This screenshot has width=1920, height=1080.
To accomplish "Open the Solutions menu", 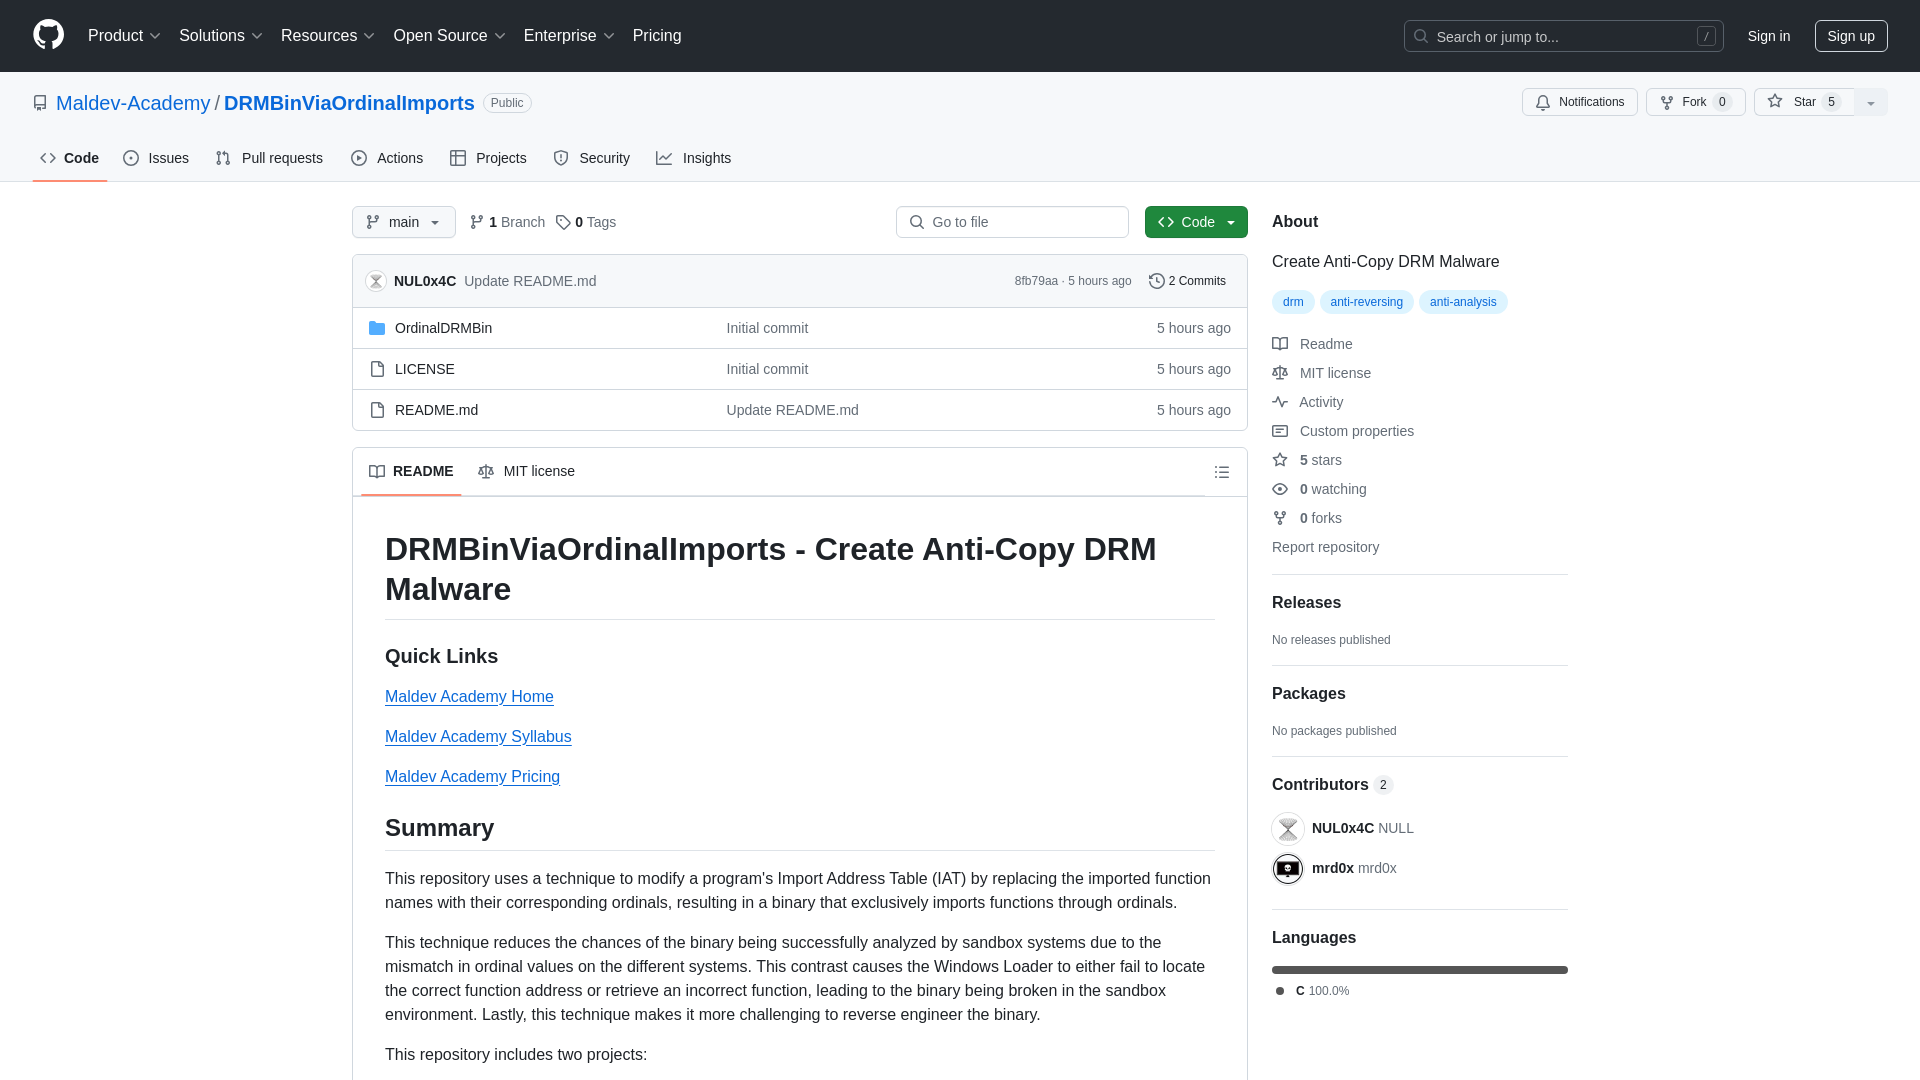I will (x=221, y=36).
